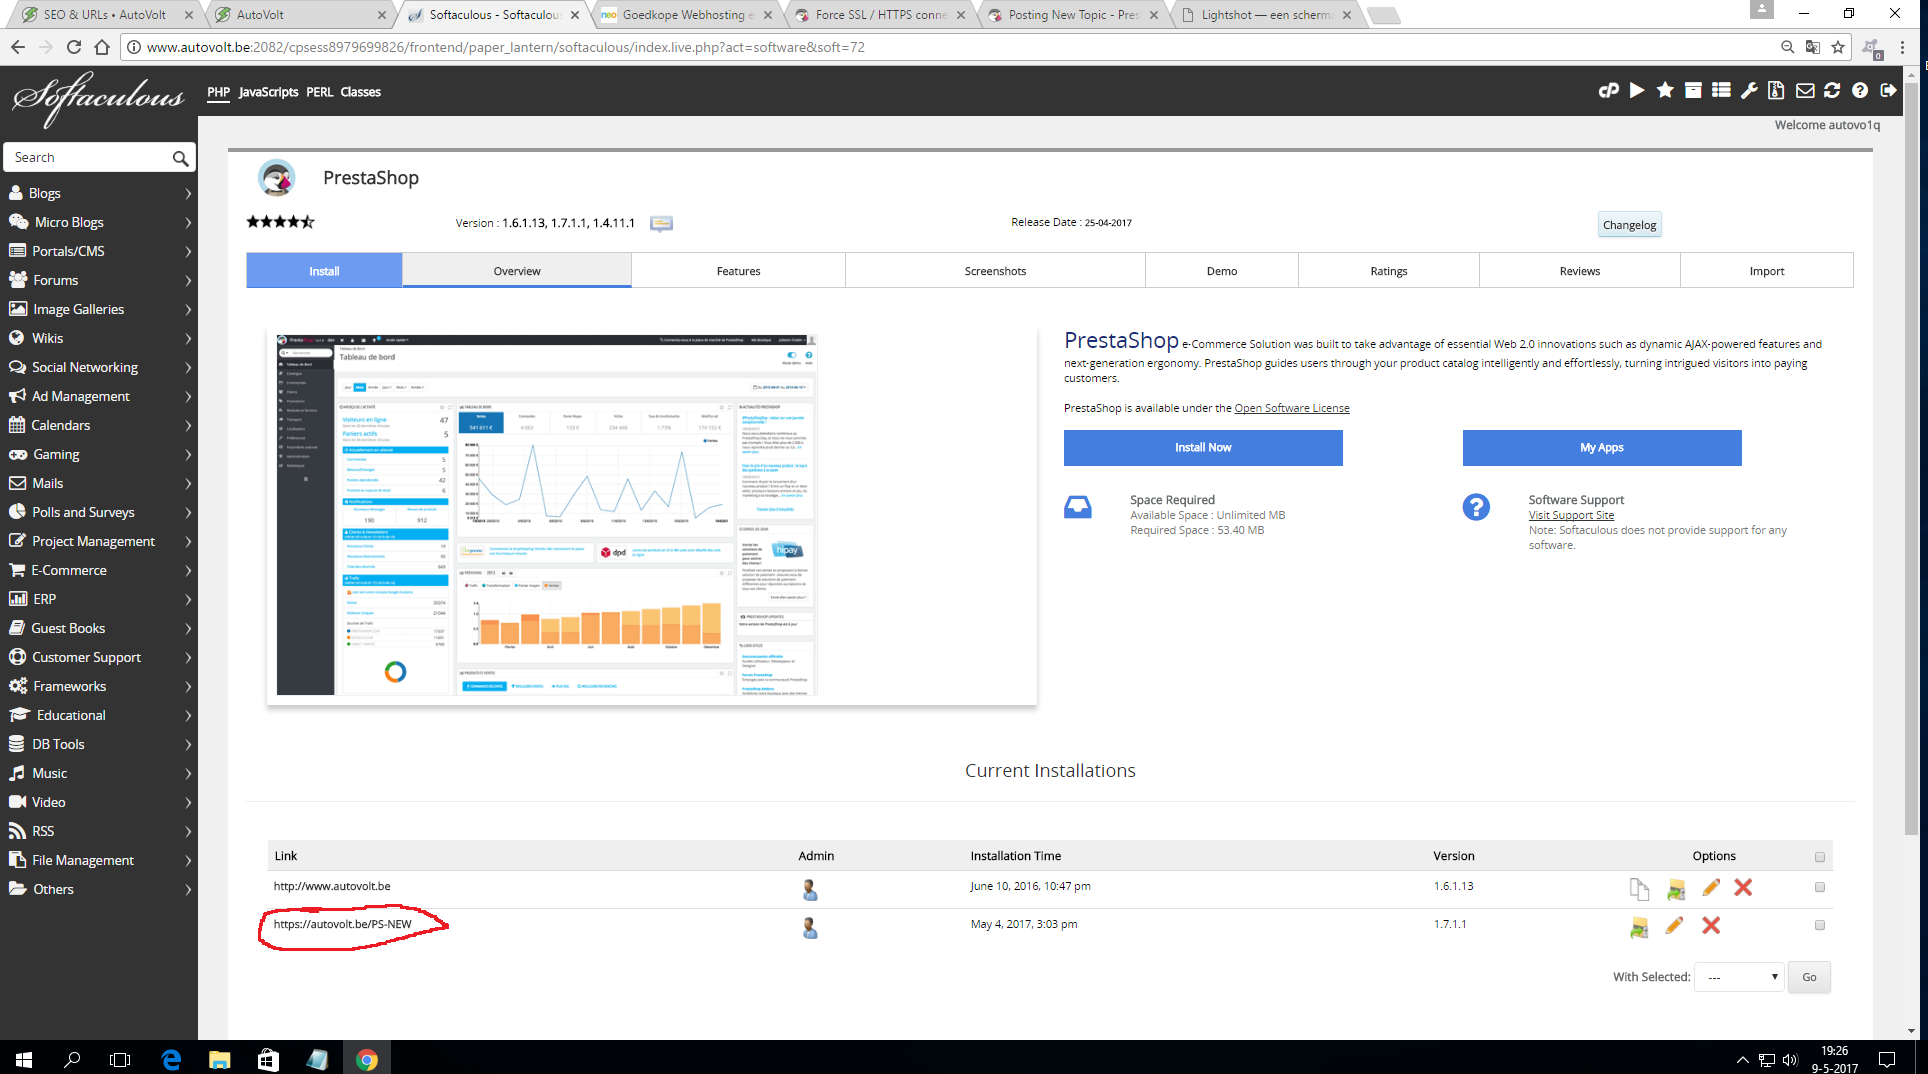
Task: Click the sidebar Search input field
Action: (90, 158)
